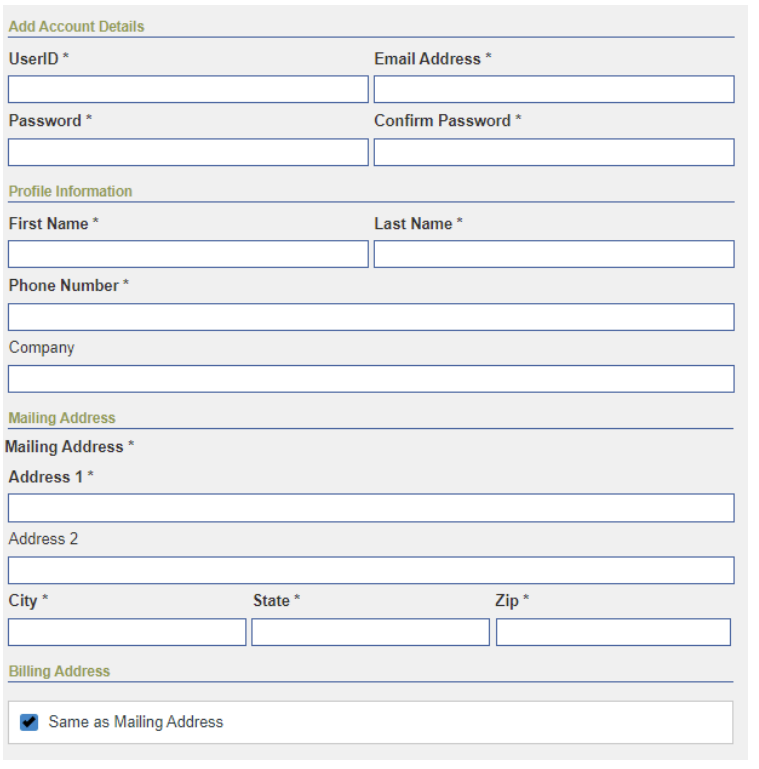Focus the Email Address text box
Screen dimensions: 759x769
tap(554, 90)
